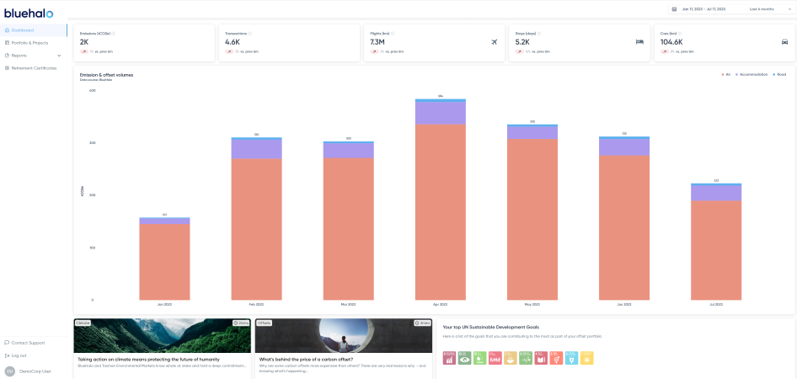This screenshot has height=379, width=797.
Task: Click the Stays trend badge
Action: 519,51
